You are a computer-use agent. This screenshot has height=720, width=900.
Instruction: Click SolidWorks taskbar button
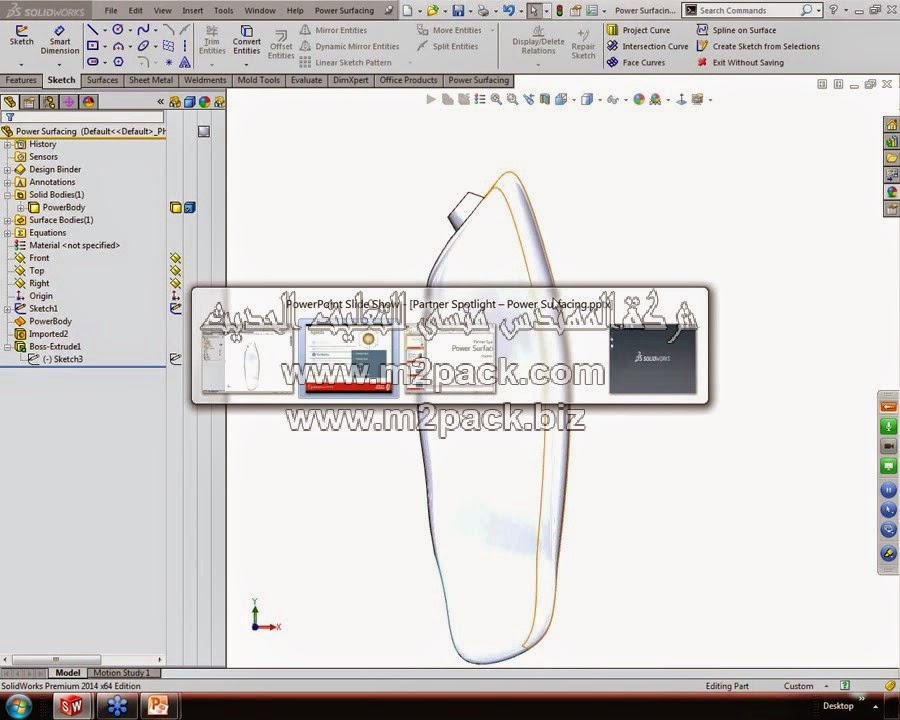[x=71, y=706]
